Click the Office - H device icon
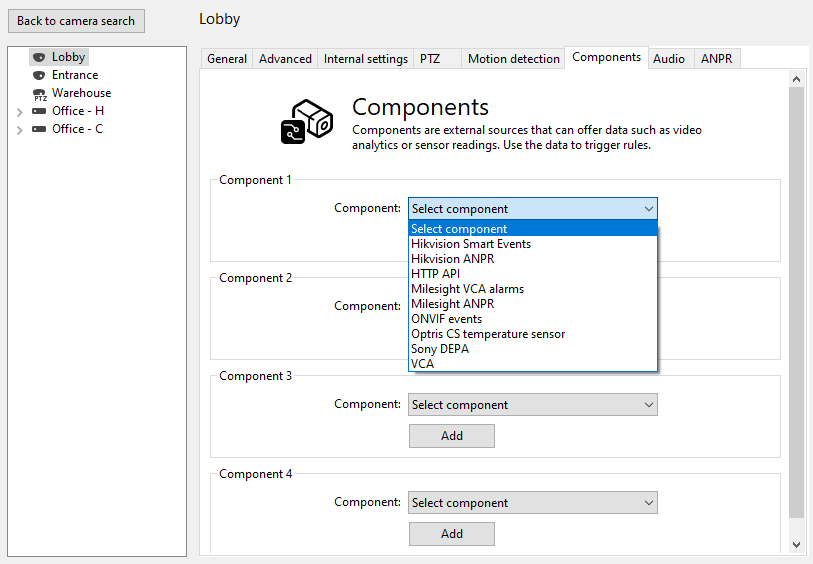Image resolution: width=813 pixels, height=564 pixels. coord(39,111)
